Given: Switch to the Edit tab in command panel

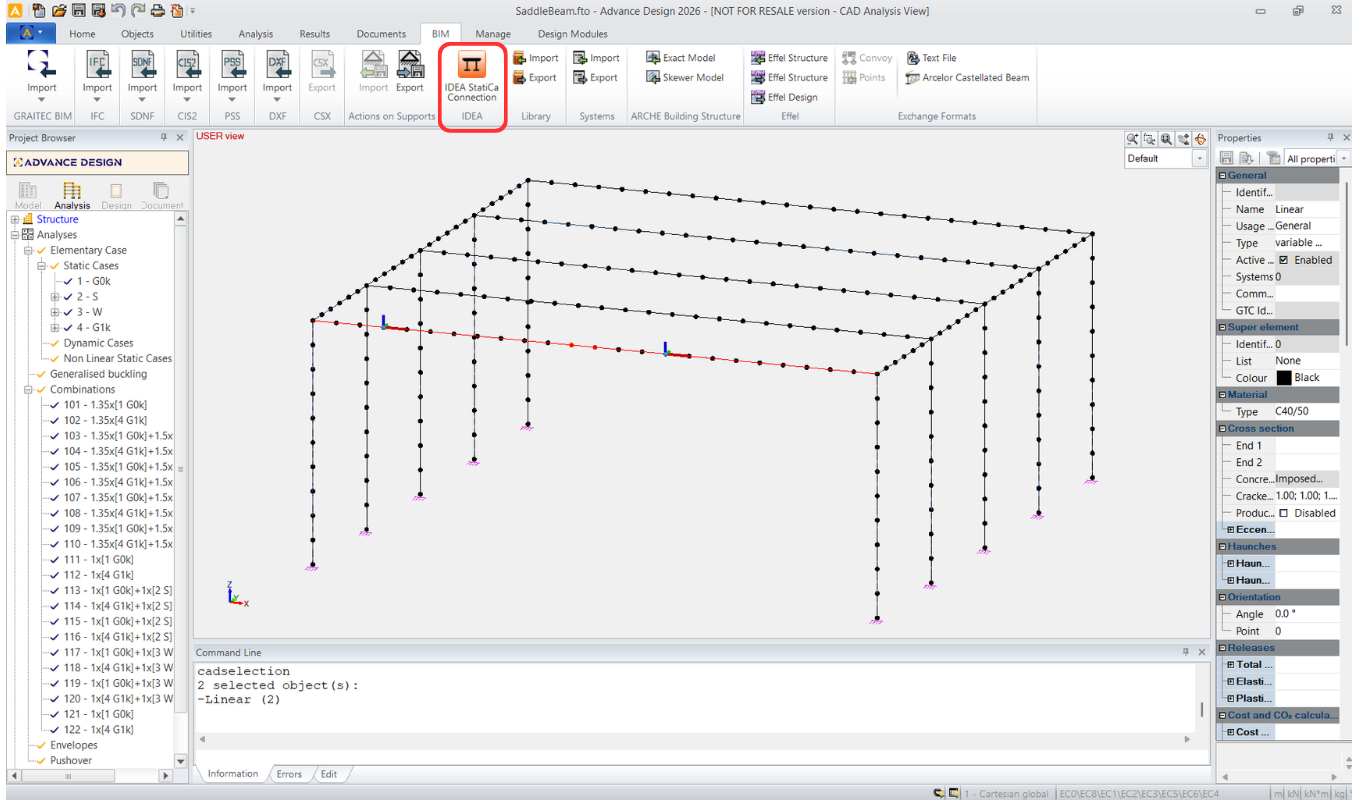Looking at the screenshot, I should (x=328, y=774).
